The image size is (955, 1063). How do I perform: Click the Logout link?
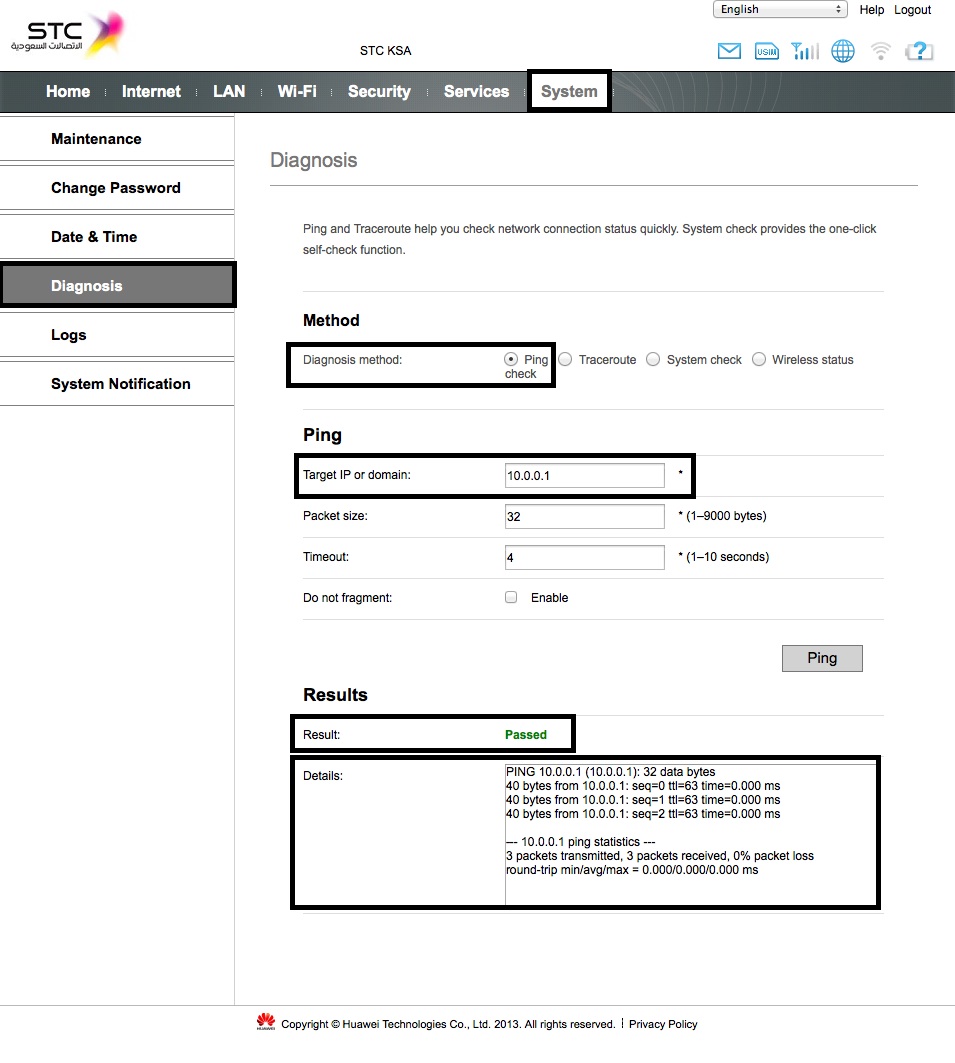coord(912,10)
